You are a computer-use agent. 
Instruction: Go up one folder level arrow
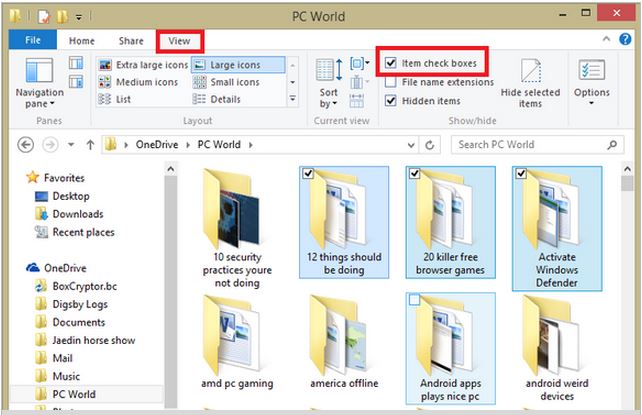90,144
